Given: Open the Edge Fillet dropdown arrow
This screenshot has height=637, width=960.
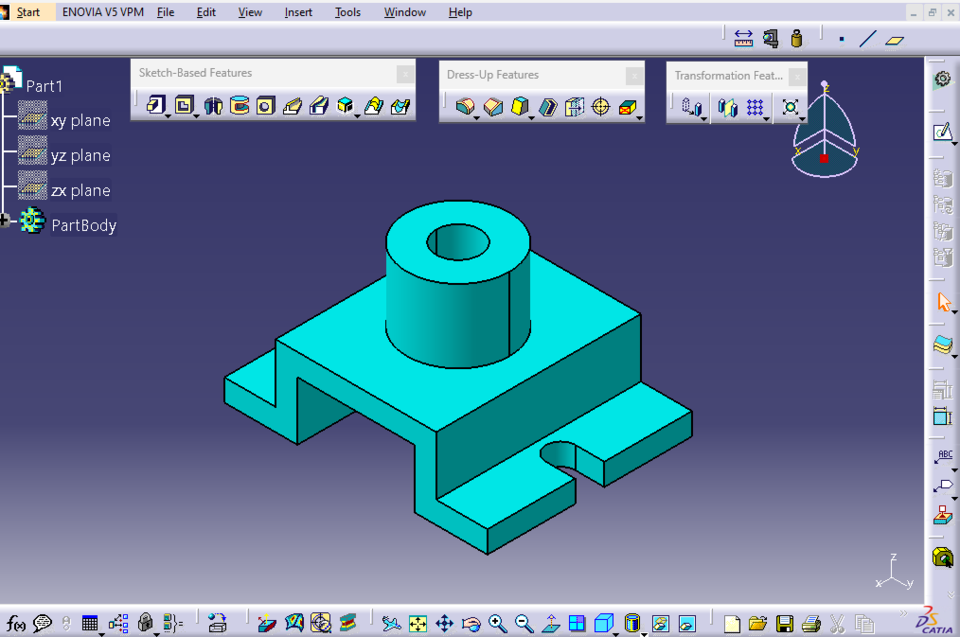Looking at the screenshot, I should (x=476, y=117).
